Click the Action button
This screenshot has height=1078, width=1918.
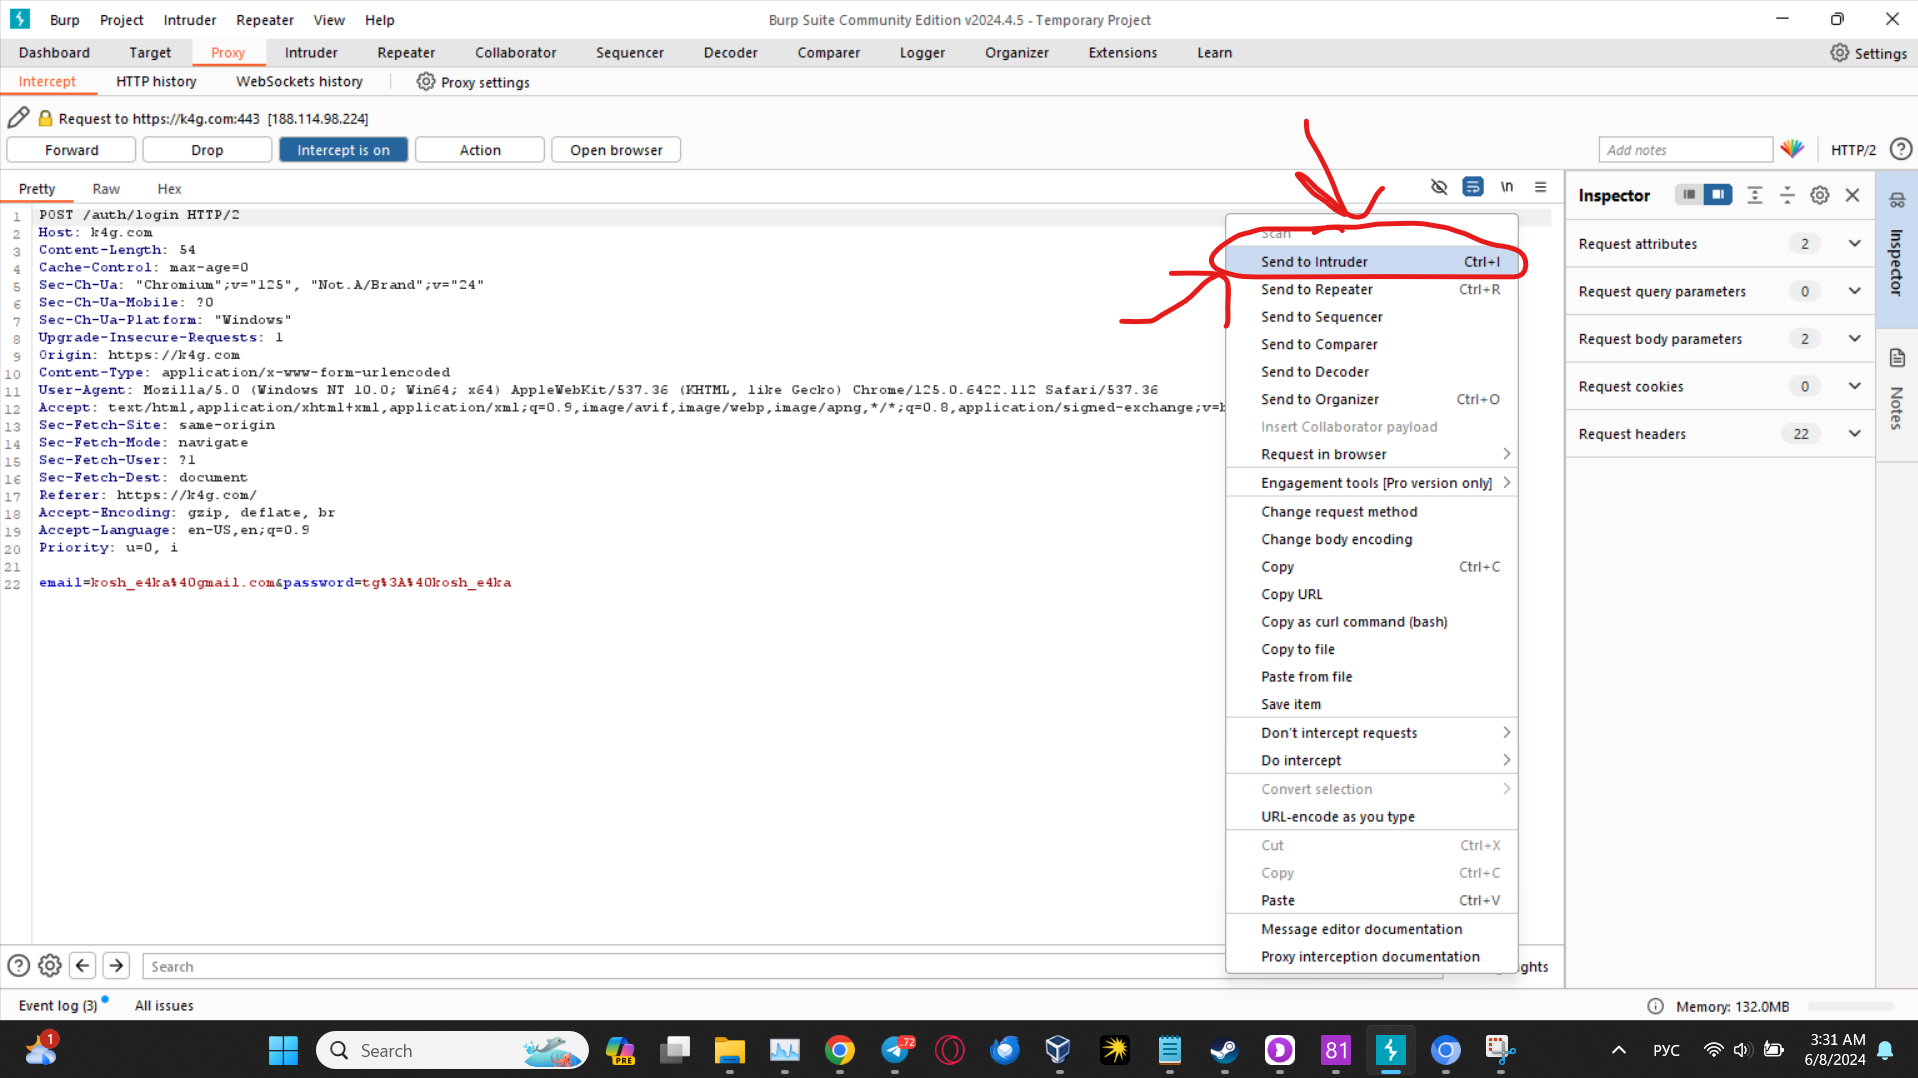[480, 150]
